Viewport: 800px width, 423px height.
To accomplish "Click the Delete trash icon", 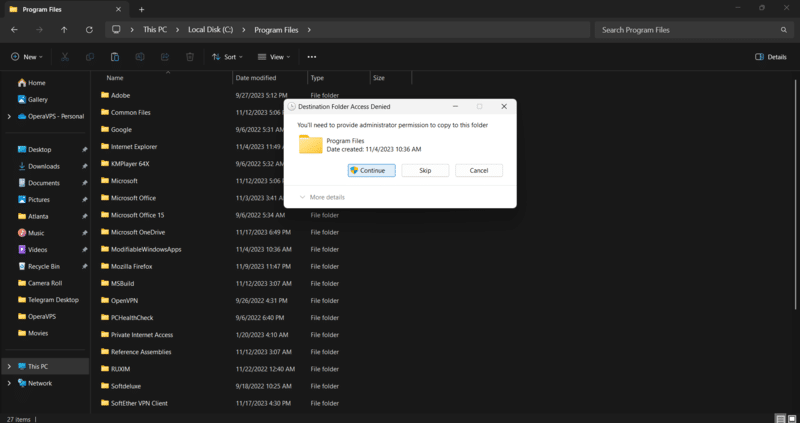I will coord(190,57).
